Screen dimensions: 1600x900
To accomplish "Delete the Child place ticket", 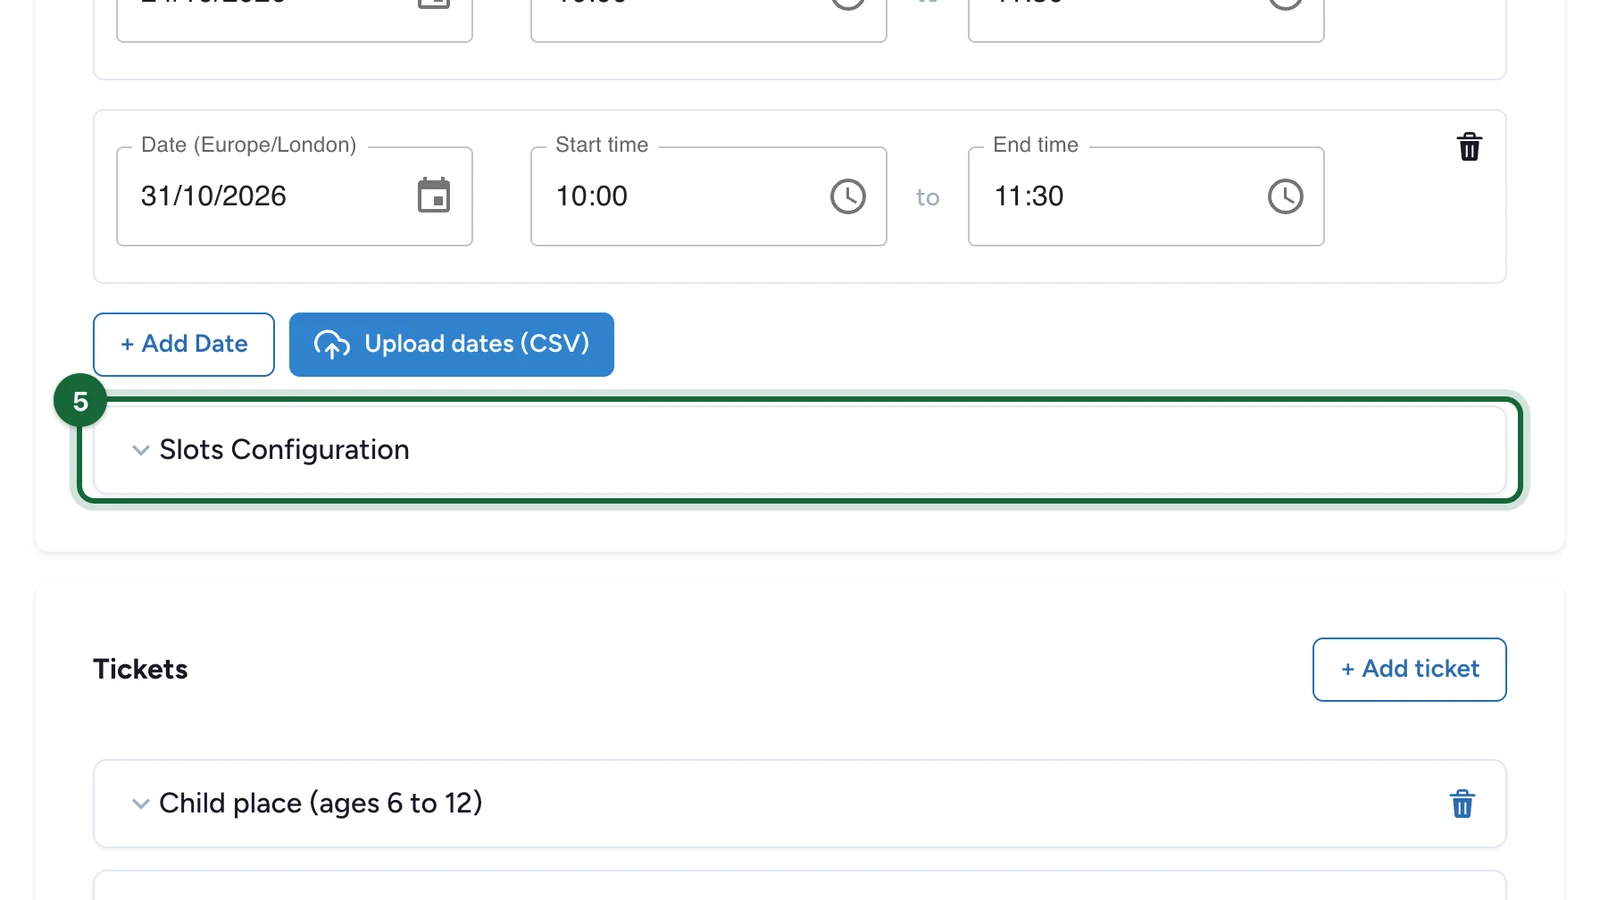I will [x=1462, y=804].
